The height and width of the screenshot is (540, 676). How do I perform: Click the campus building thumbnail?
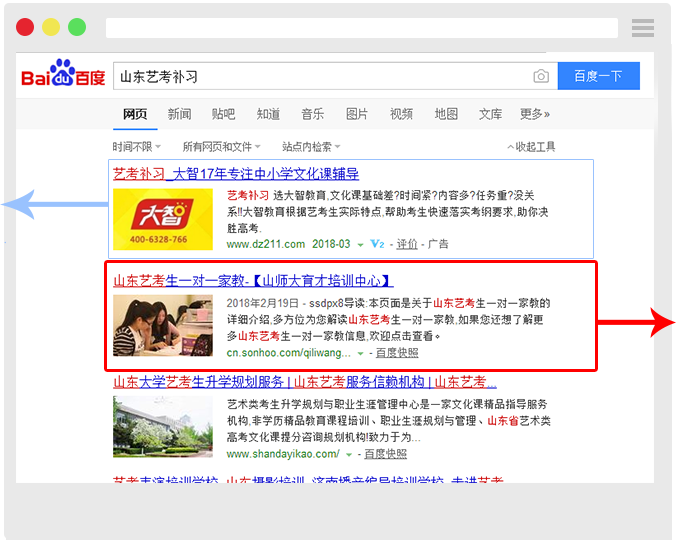(x=163, y=427)
